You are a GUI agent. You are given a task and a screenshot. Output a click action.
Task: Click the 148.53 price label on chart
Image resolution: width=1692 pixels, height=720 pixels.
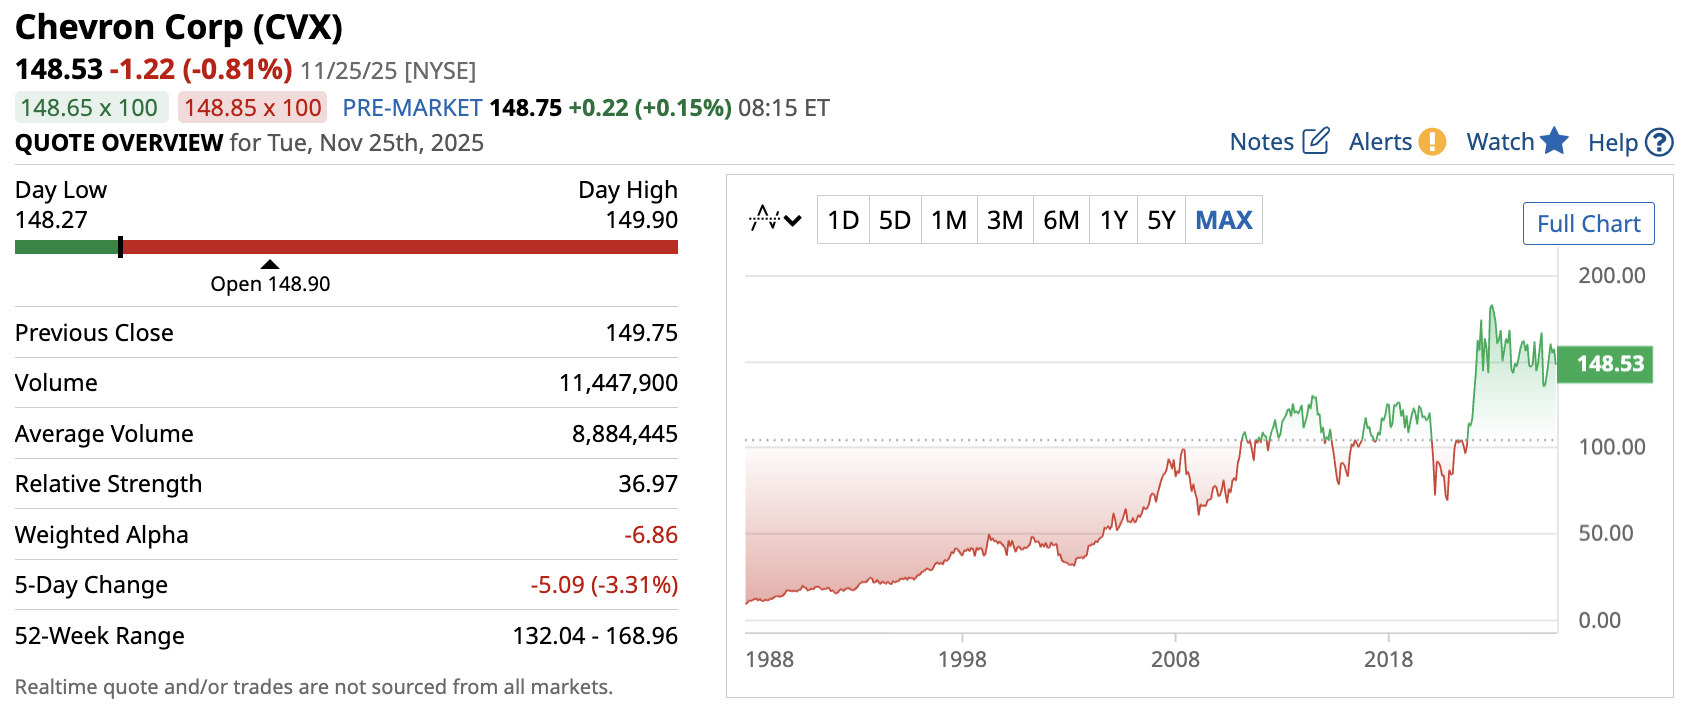coord(1609,364)
